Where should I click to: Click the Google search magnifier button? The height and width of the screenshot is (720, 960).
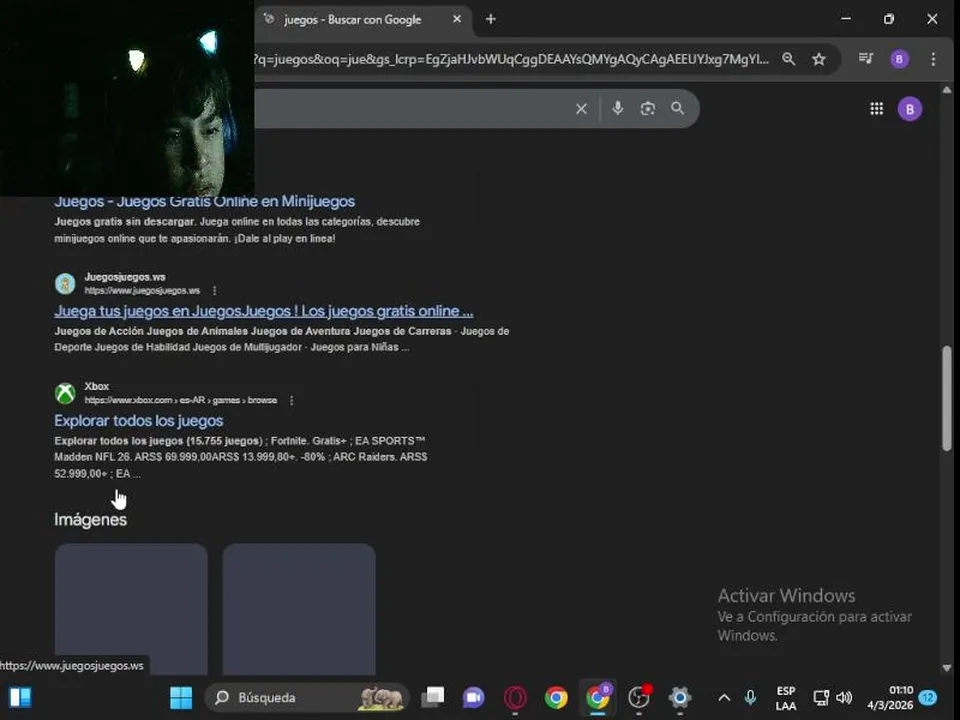pos(677,108)
